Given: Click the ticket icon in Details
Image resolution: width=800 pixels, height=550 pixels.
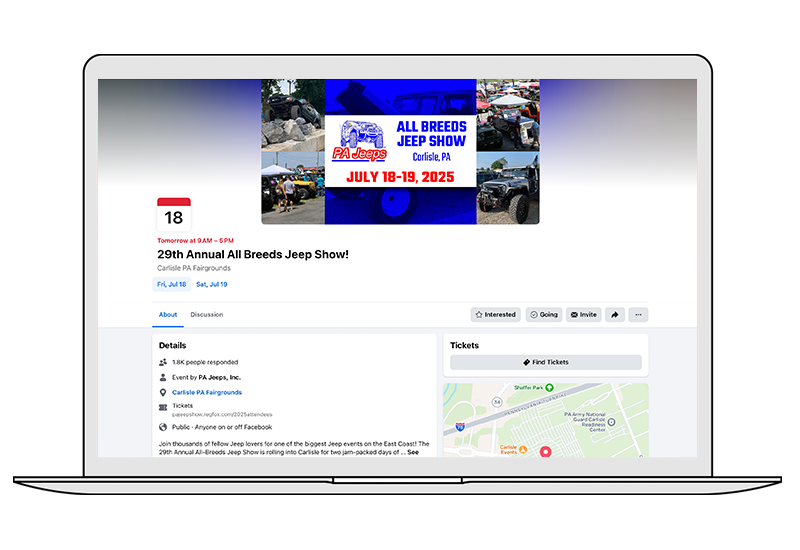Looking at the screenshot, I should pyautogui.click(x=163, y=407).
